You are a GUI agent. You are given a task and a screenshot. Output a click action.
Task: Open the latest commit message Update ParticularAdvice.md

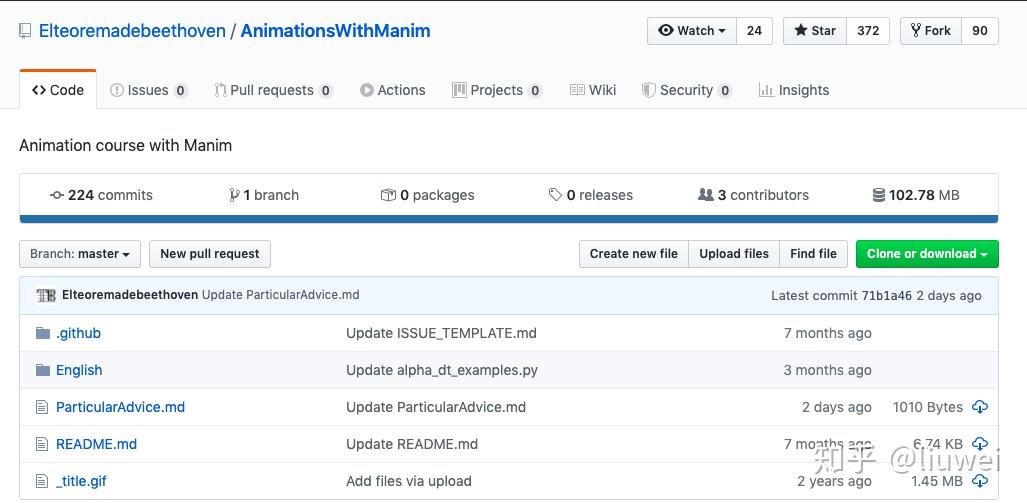280,295
